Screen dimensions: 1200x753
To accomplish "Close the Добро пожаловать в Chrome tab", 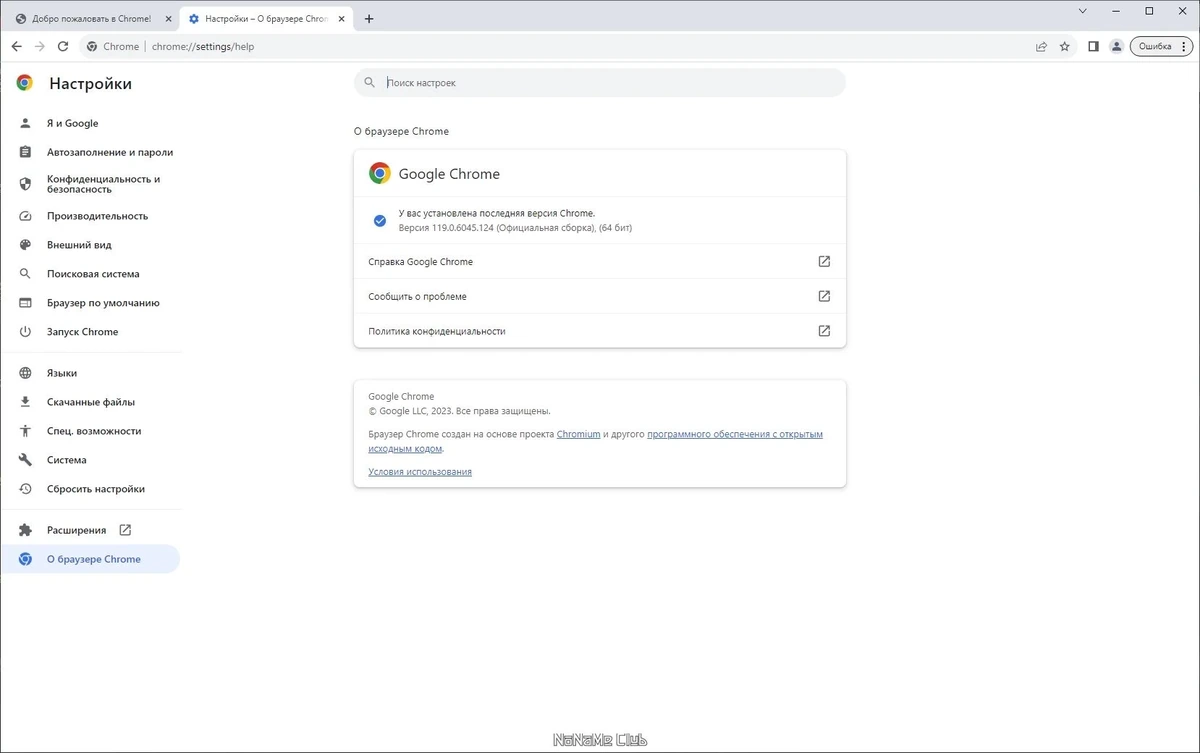I will pyautogui.click(x=168, y=19).
